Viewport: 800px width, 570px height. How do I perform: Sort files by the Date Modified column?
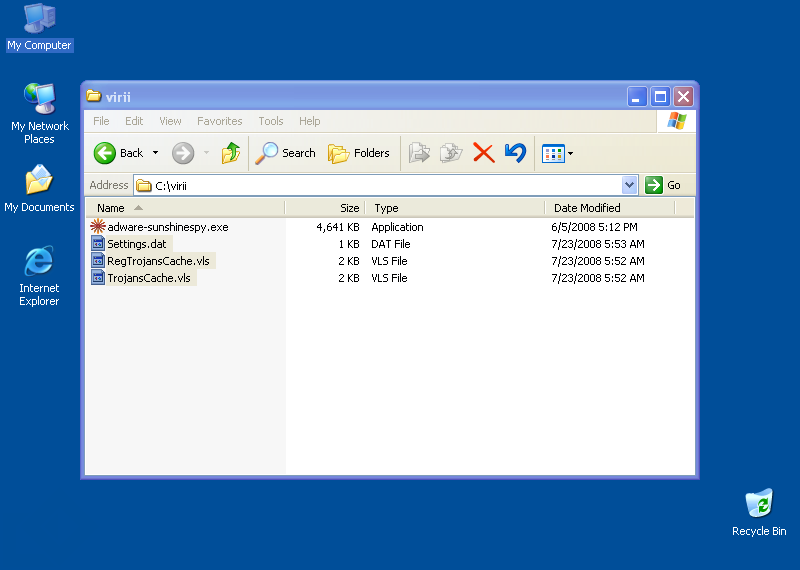pos(587,208)
